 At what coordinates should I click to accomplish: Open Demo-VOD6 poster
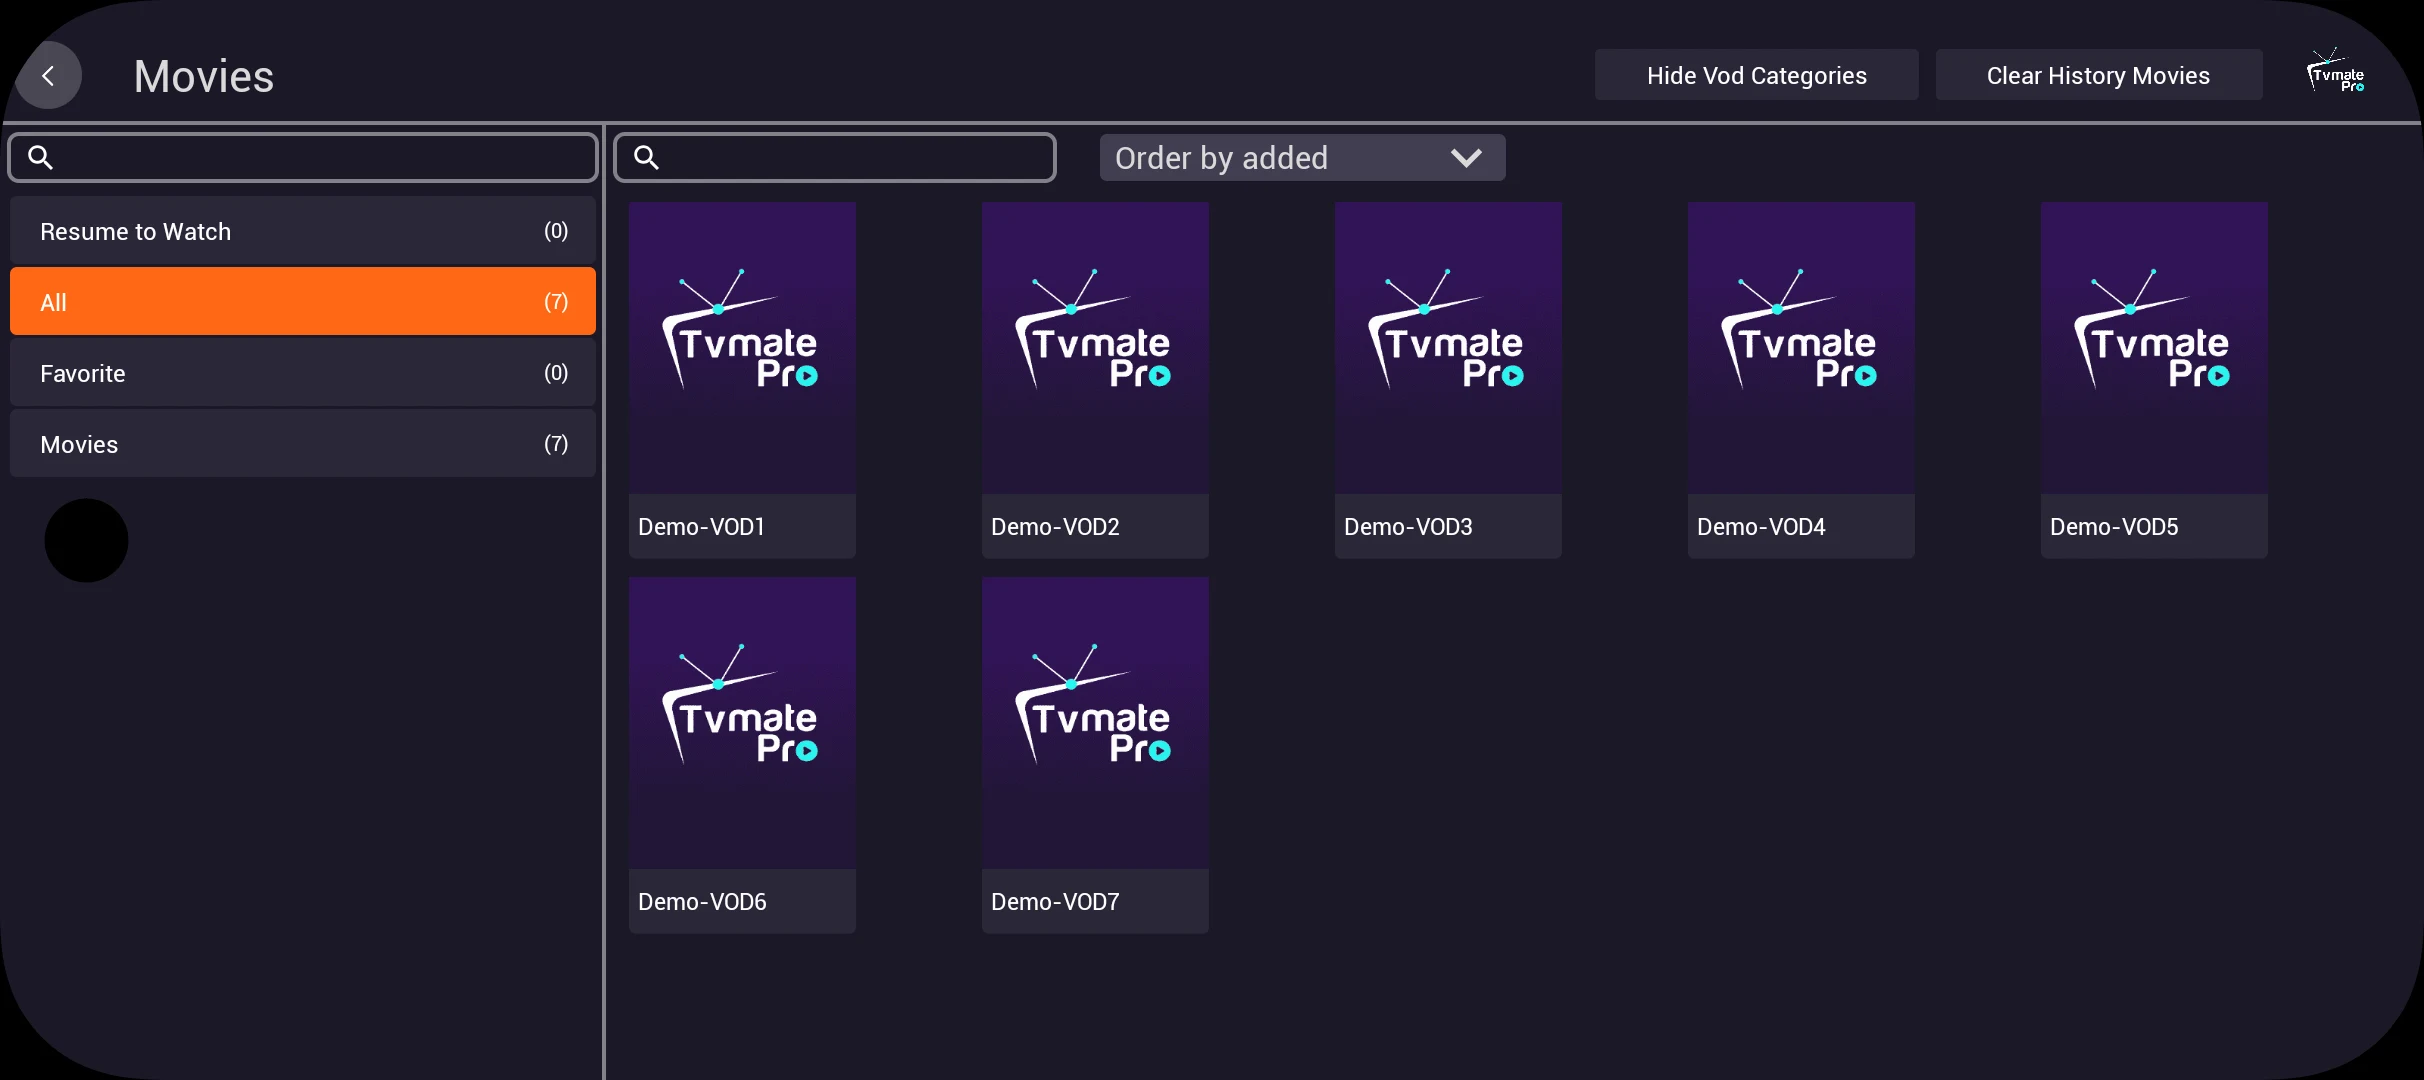click(x=742, y=723)
